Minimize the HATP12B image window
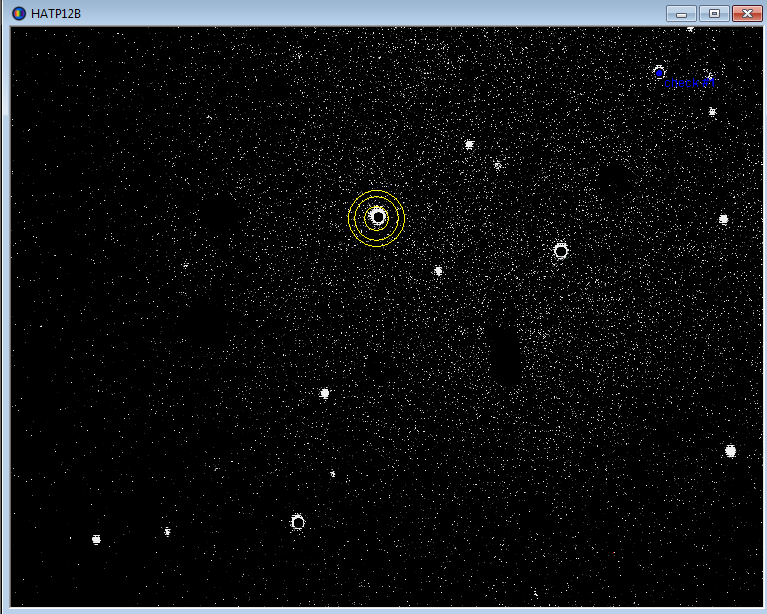This screenshot has width=767, height=614. pos(681,13)
